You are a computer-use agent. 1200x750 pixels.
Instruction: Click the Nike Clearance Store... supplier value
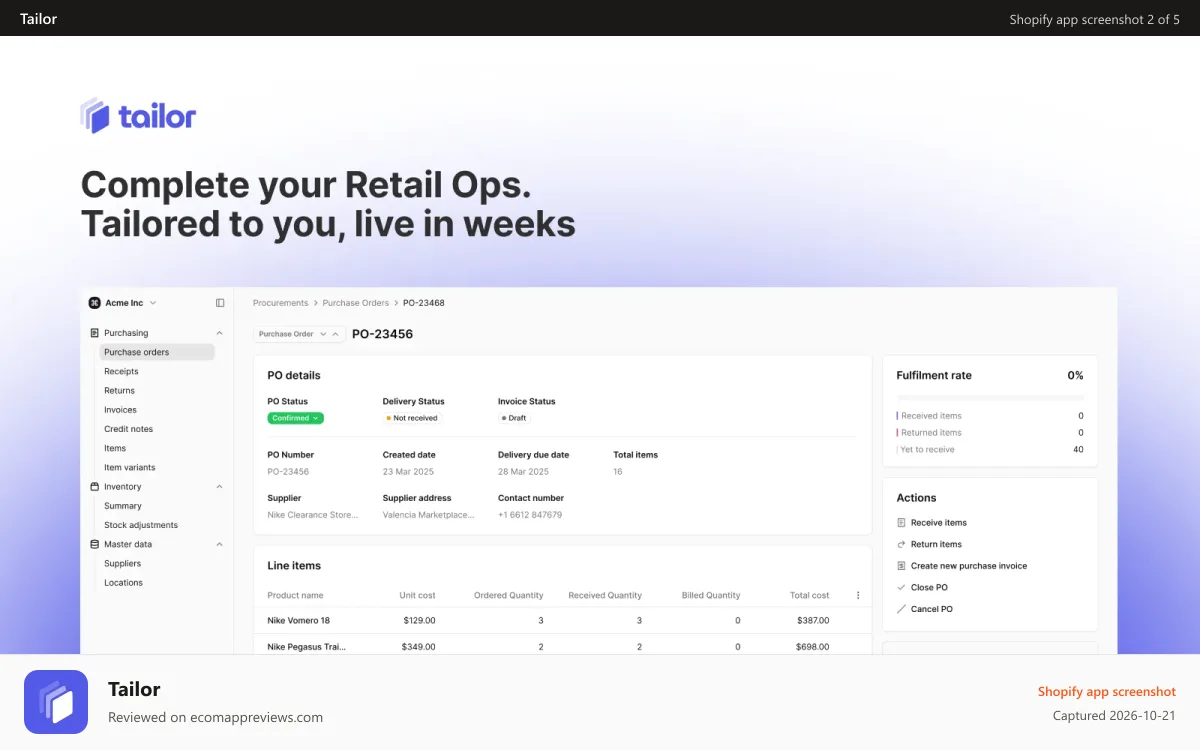312,515
